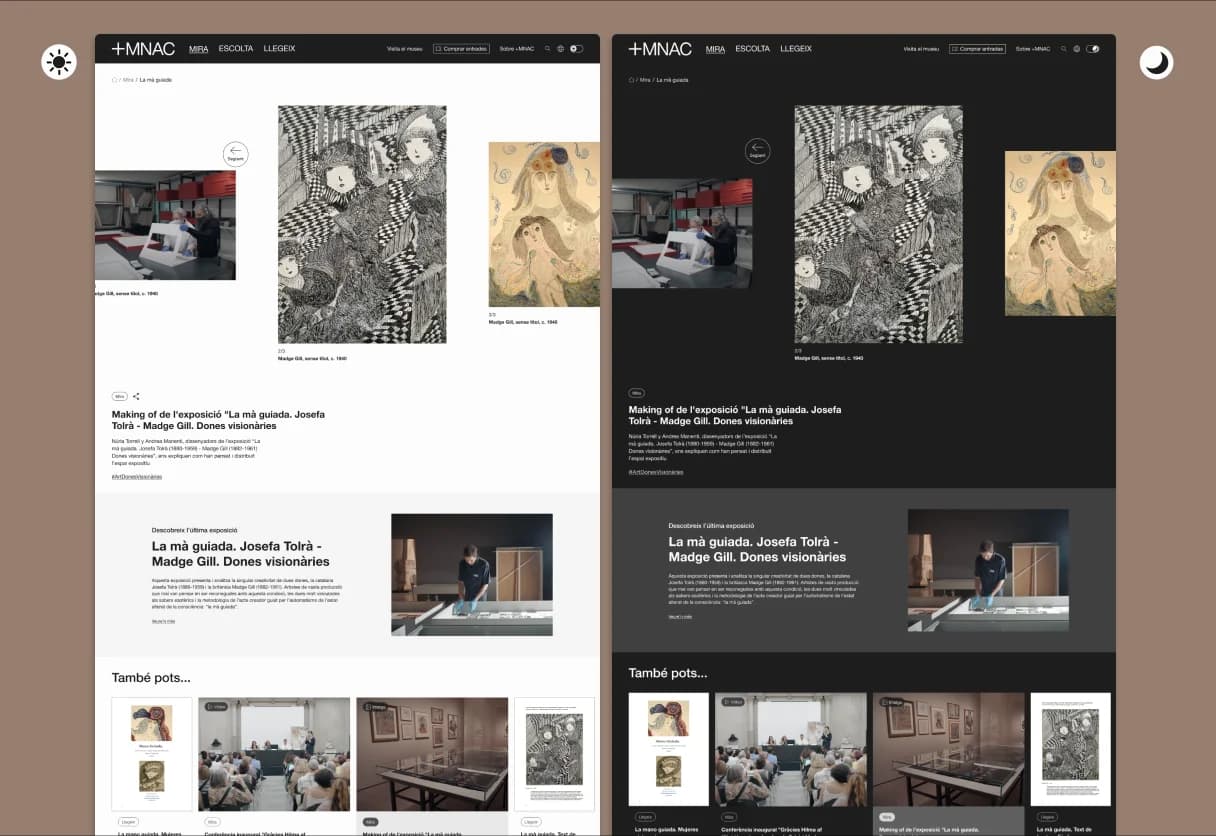This screenshot has width=1216, height=836.
Task: Open MIRA menu in the light header
Action: point(199,49)
